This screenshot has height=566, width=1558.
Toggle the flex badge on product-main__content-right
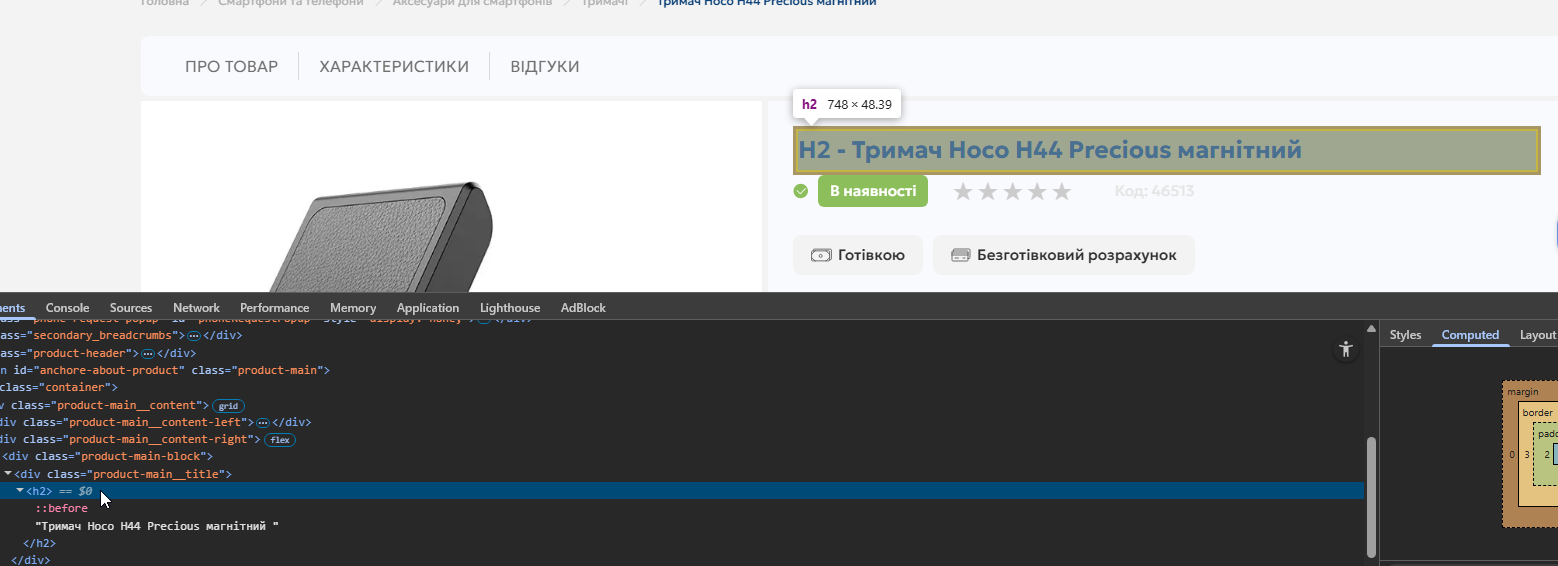tap(281, 440)
